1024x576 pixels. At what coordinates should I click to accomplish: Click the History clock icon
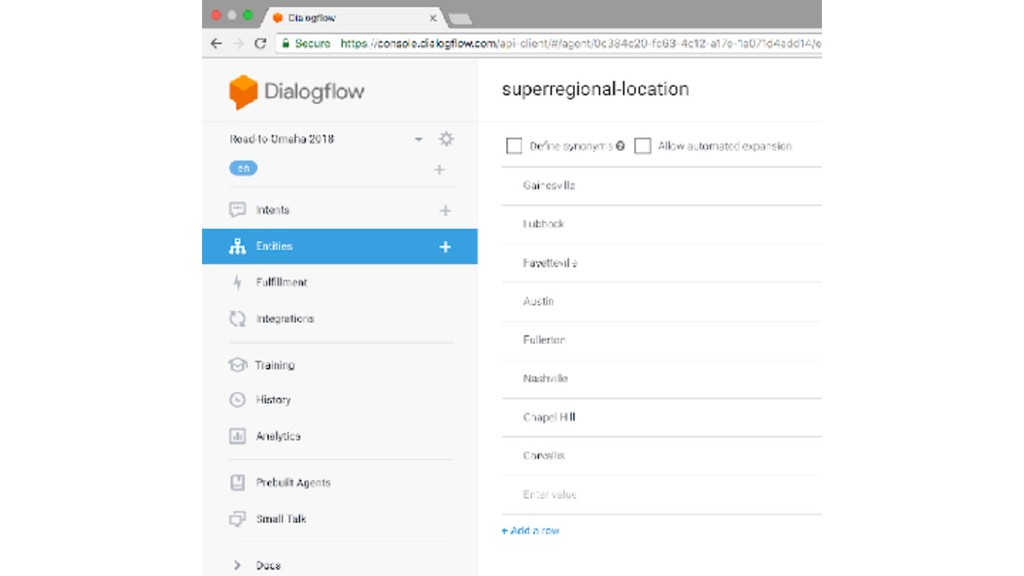pos(237,400)
